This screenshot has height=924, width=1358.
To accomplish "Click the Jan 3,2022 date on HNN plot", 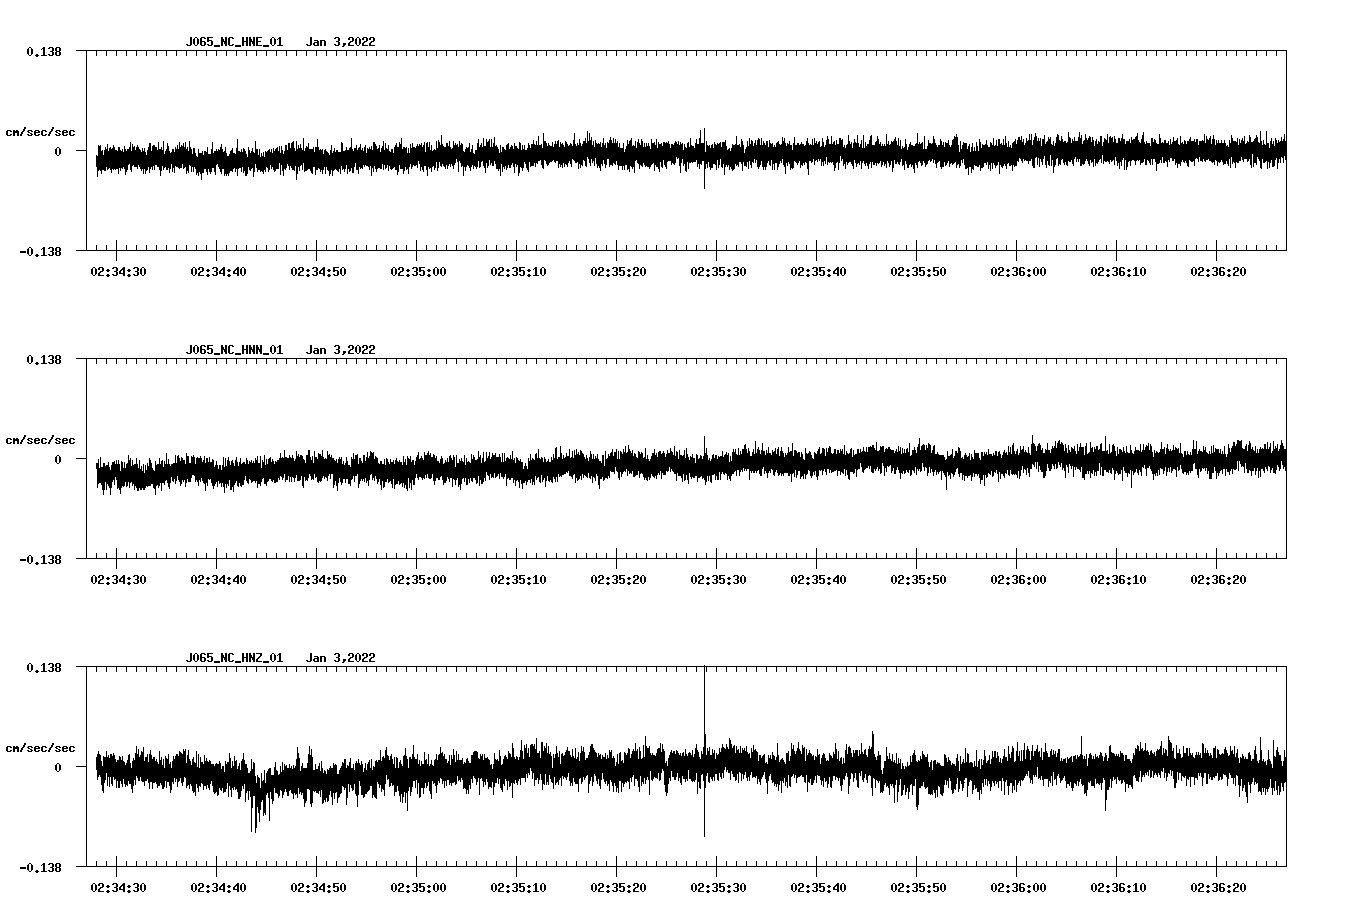I will click(341, 350).
